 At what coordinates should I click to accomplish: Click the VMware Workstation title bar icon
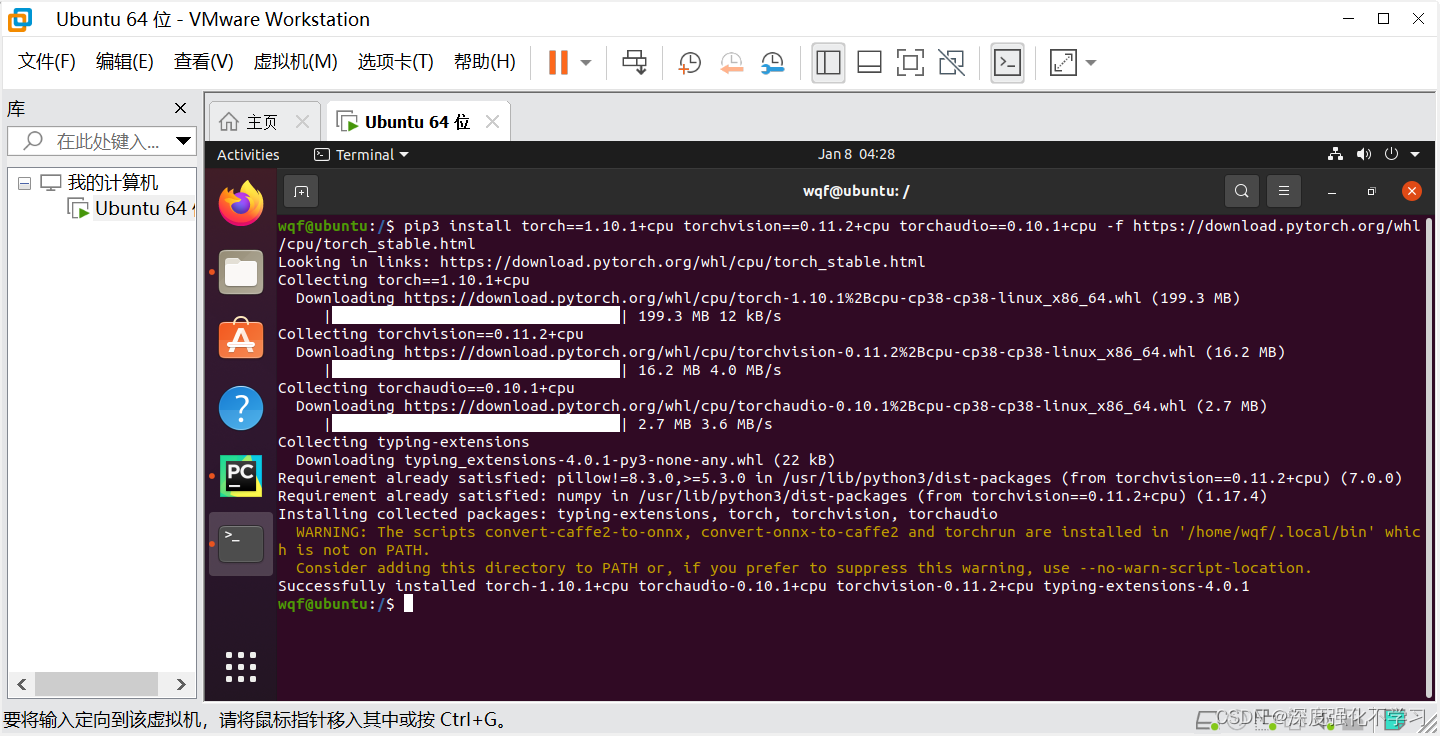[x=20, y=19]
